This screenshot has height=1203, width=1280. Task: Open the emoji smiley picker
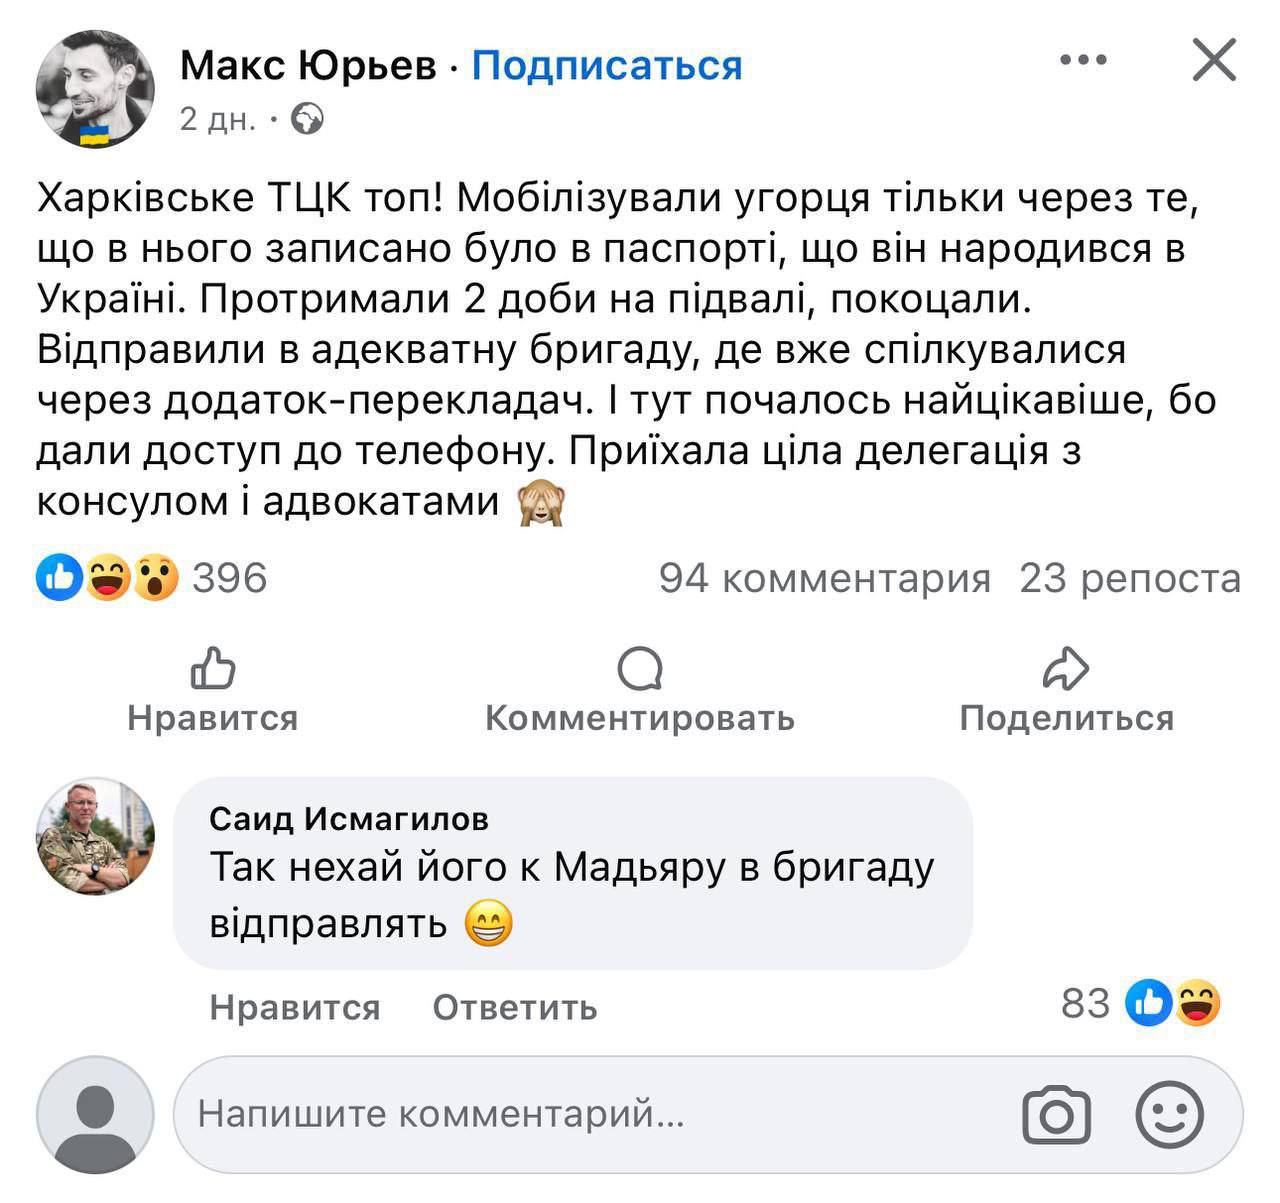(x=1169, y=1114)
